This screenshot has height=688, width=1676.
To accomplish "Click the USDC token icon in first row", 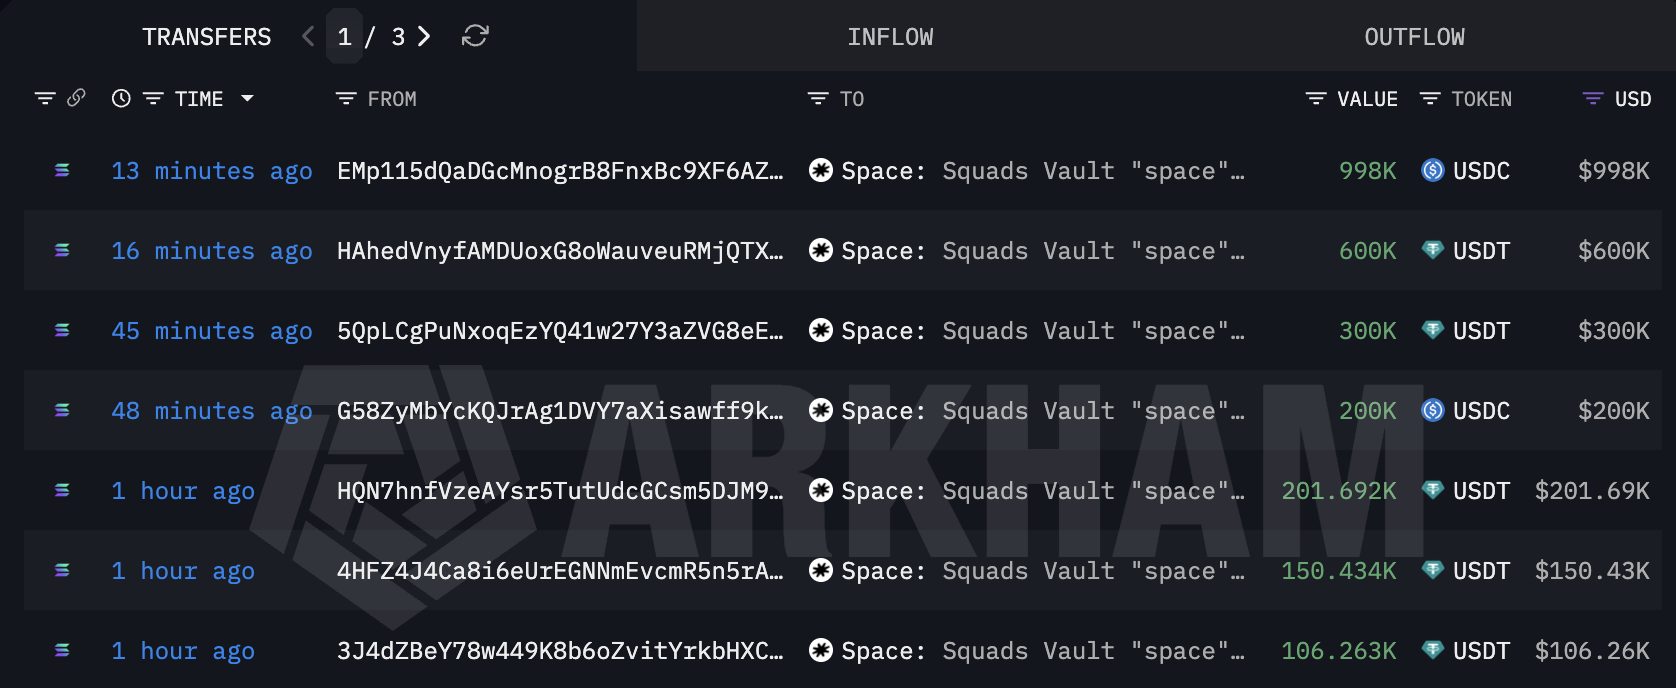I will 1432,171.
